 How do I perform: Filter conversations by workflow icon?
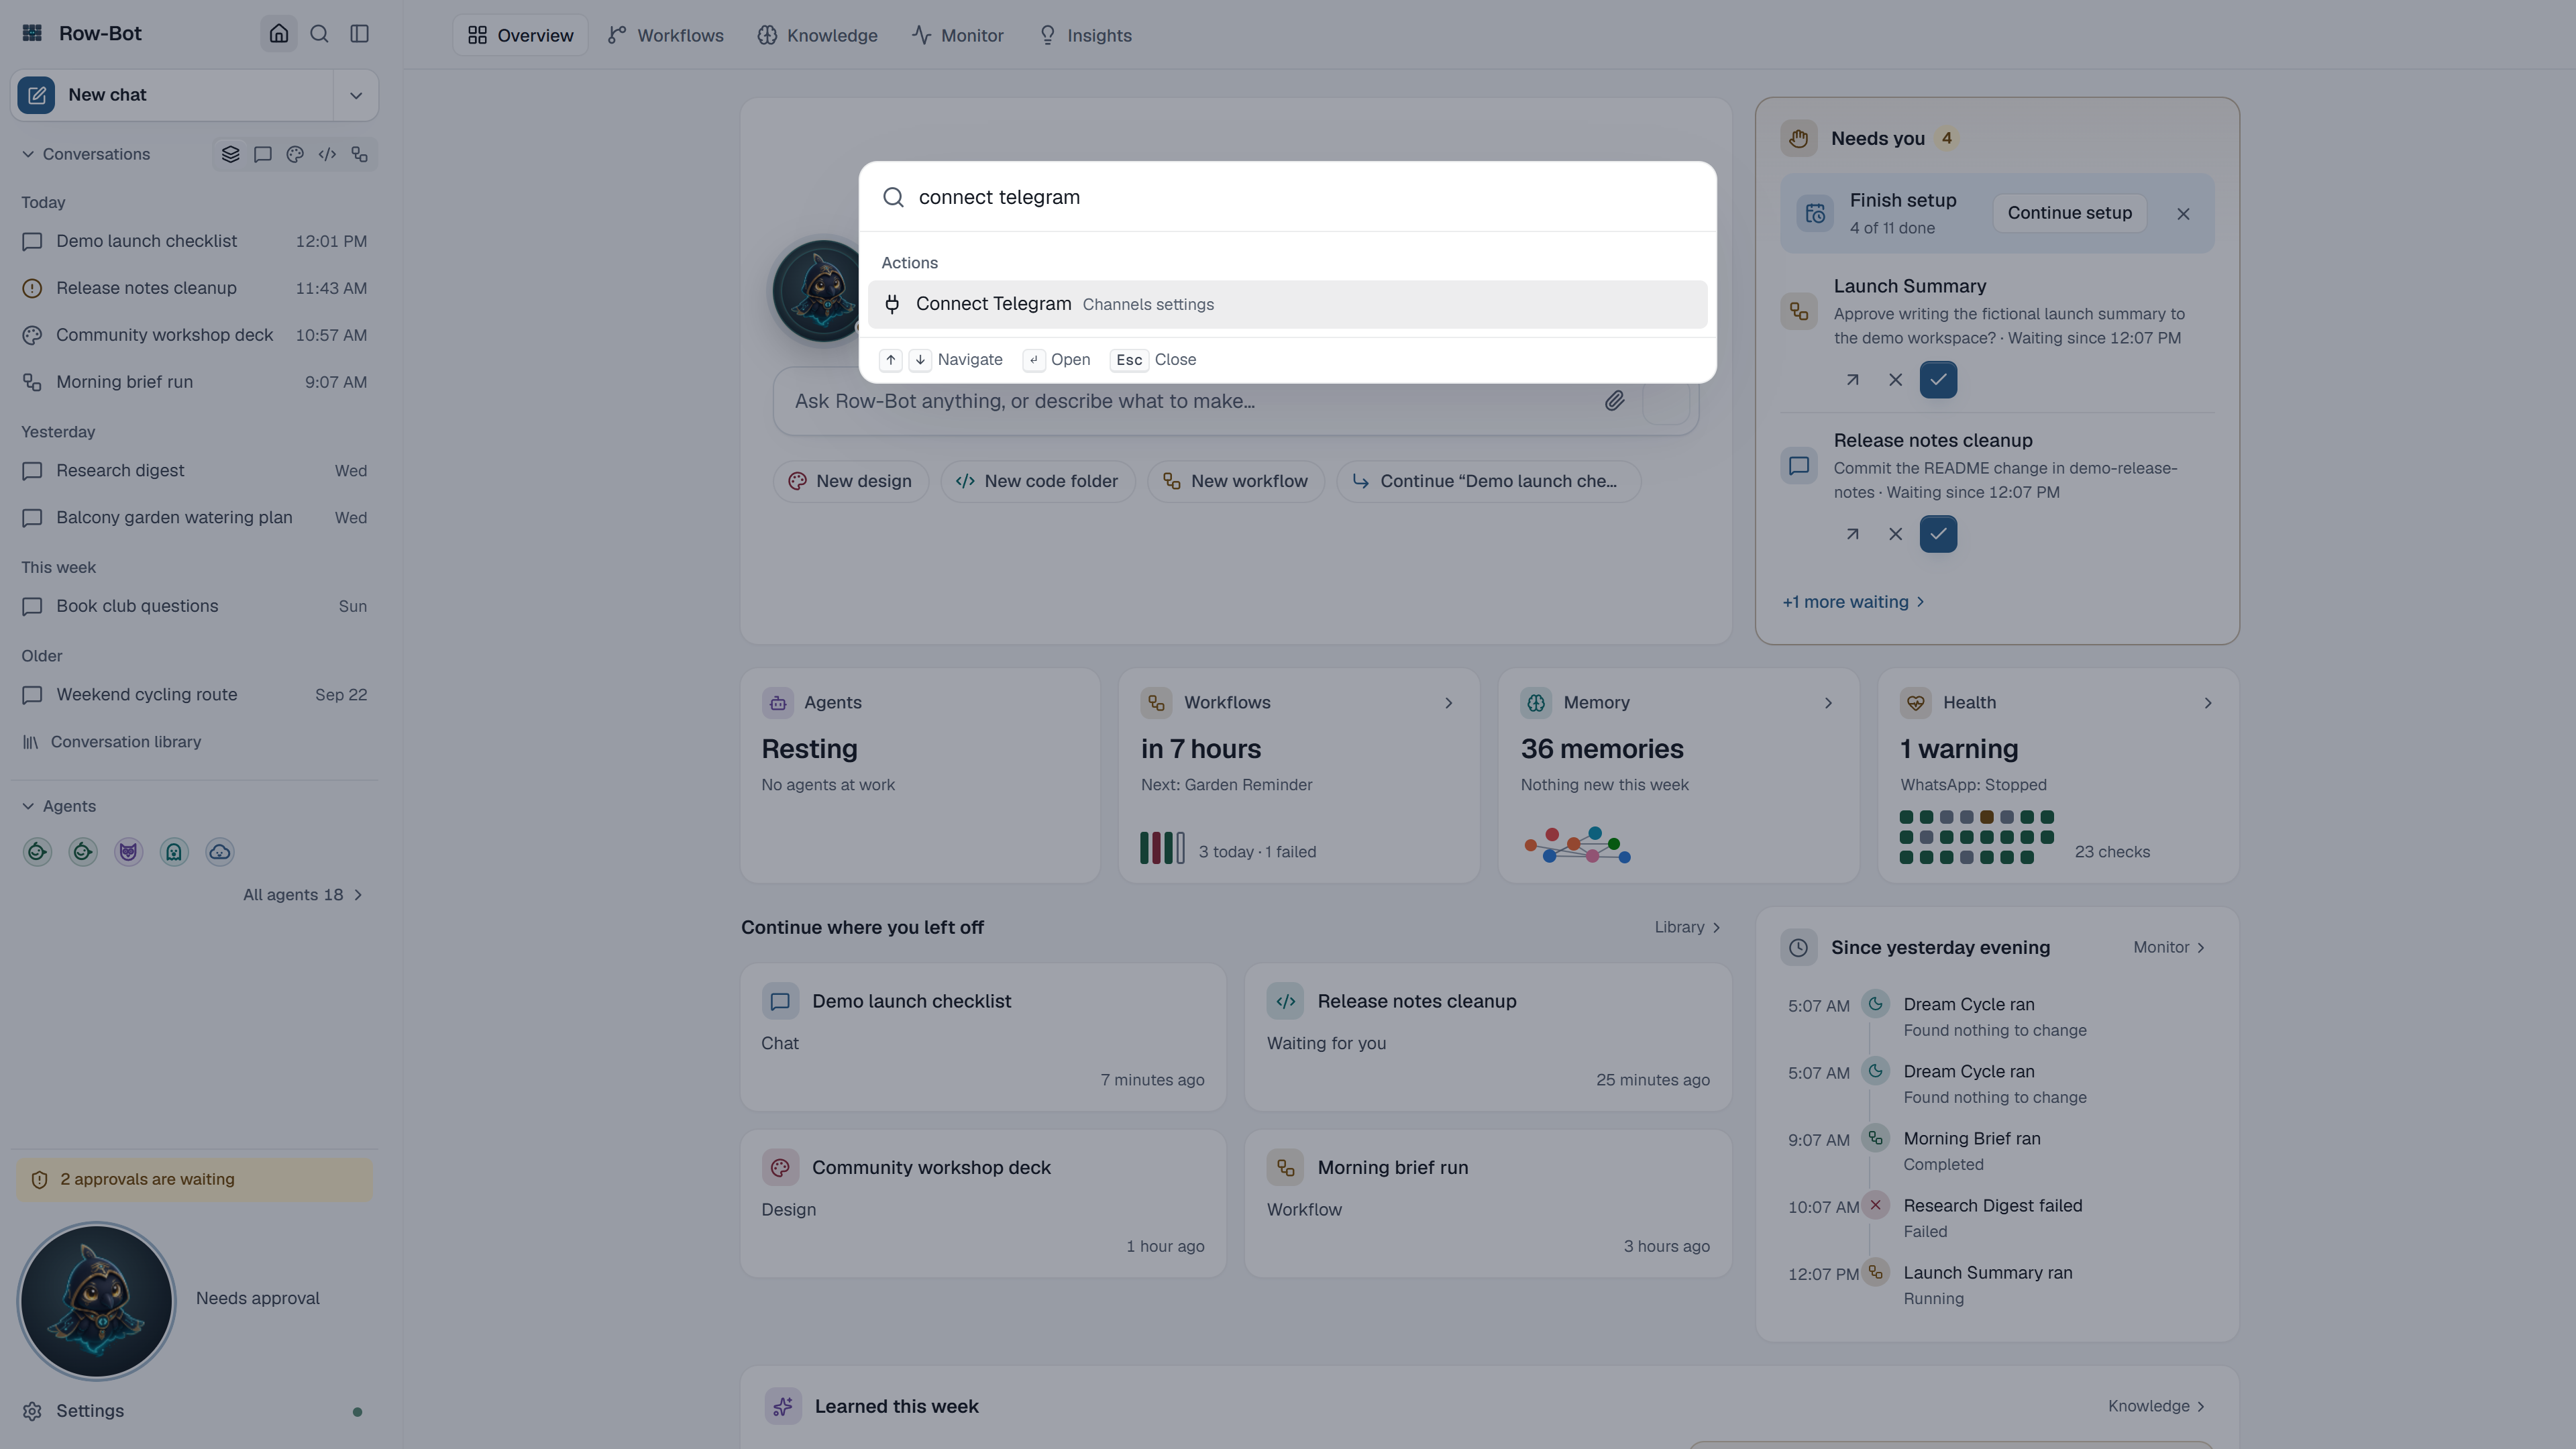[x=360, y=154]
